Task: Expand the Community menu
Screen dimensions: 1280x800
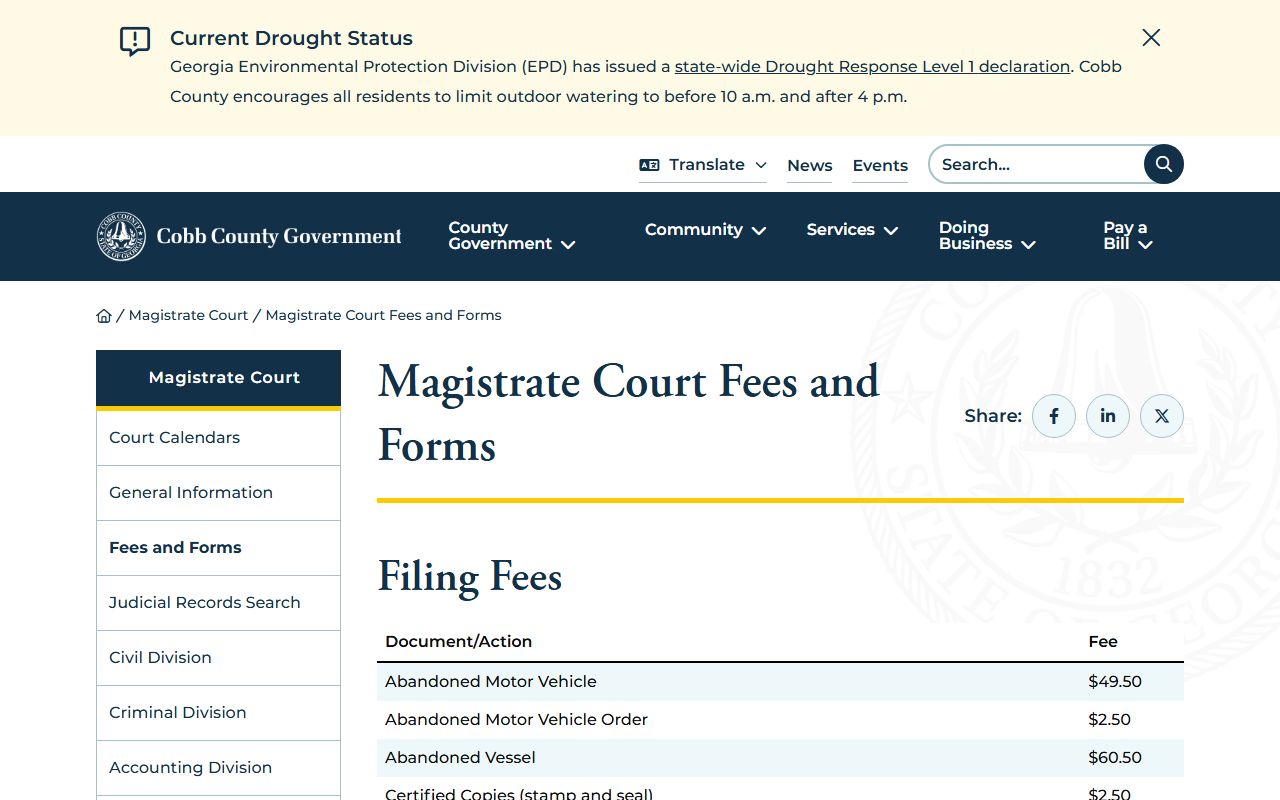Action: [x=705, y=230]
